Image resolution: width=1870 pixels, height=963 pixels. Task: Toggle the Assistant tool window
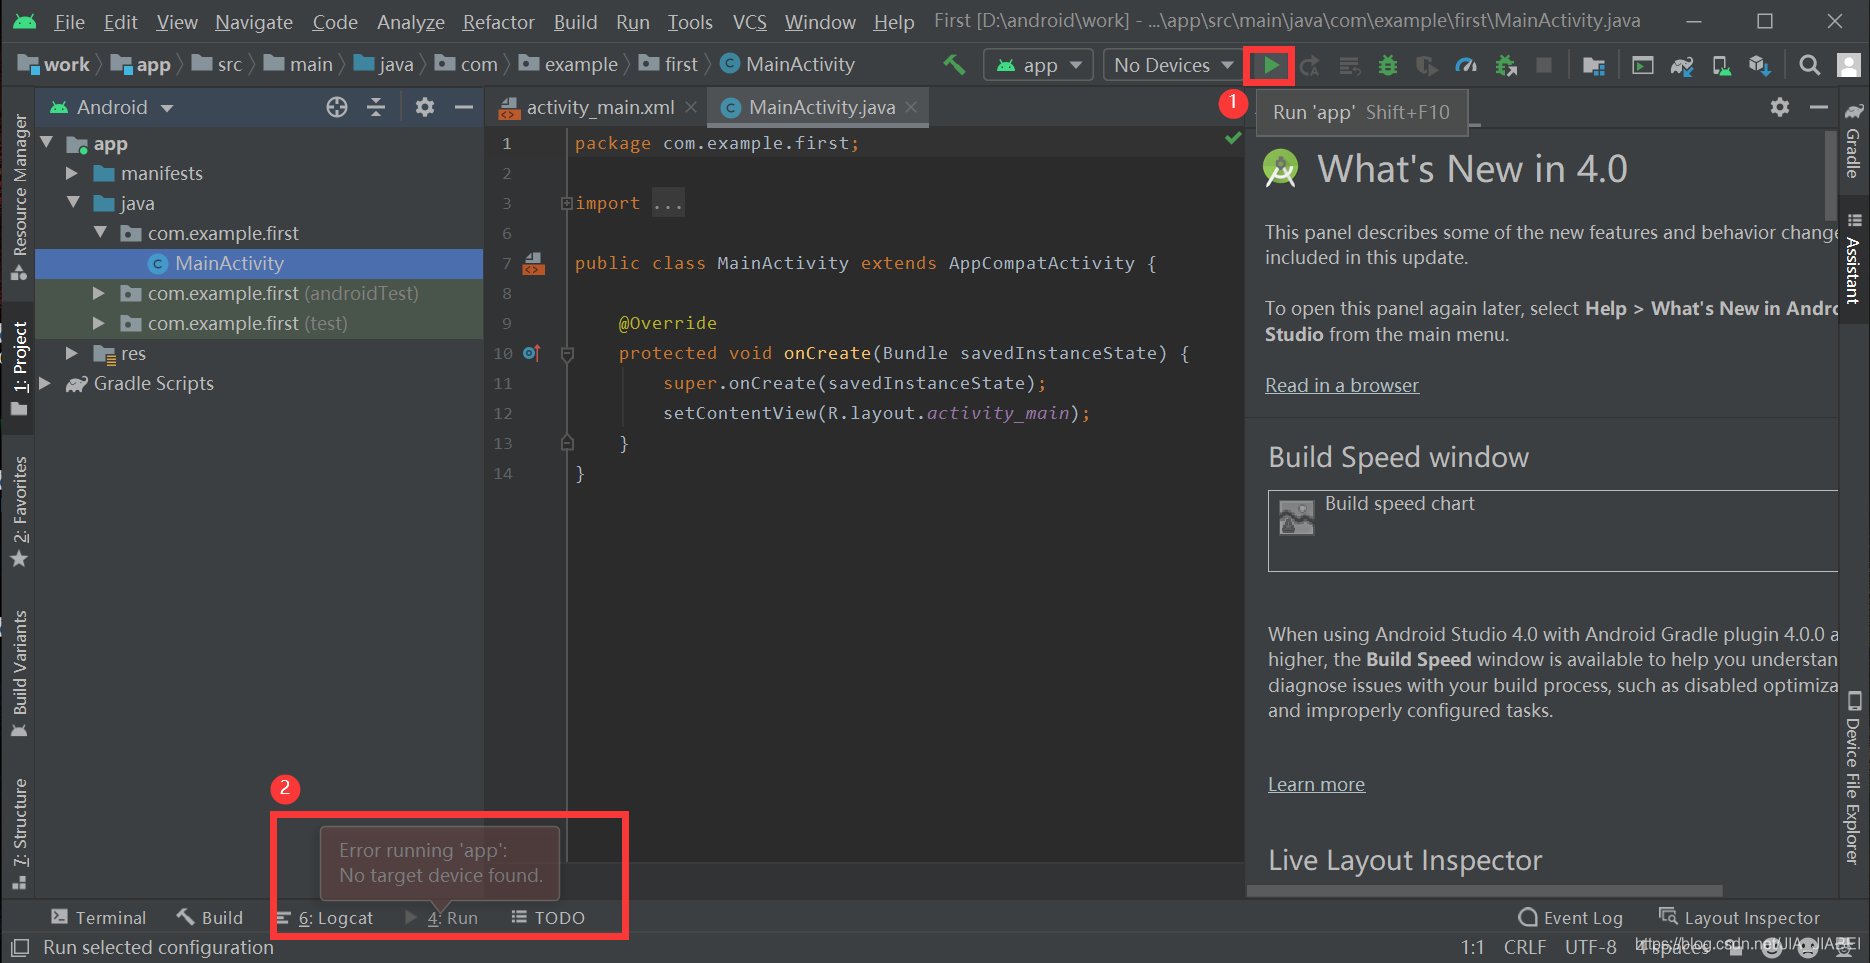[1854, 260]
